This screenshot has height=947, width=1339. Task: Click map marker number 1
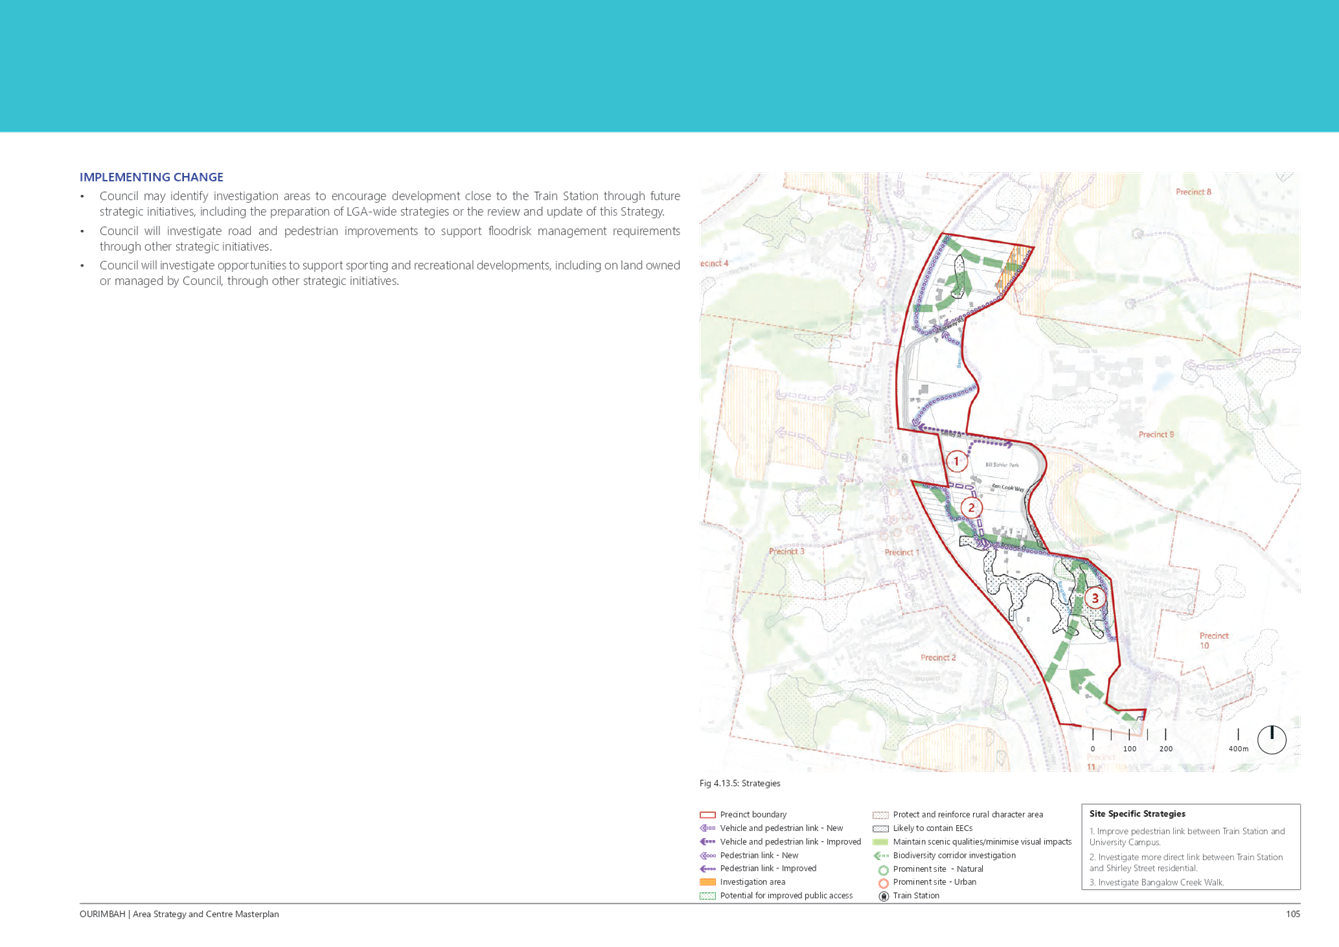click(x=957, y=461)
